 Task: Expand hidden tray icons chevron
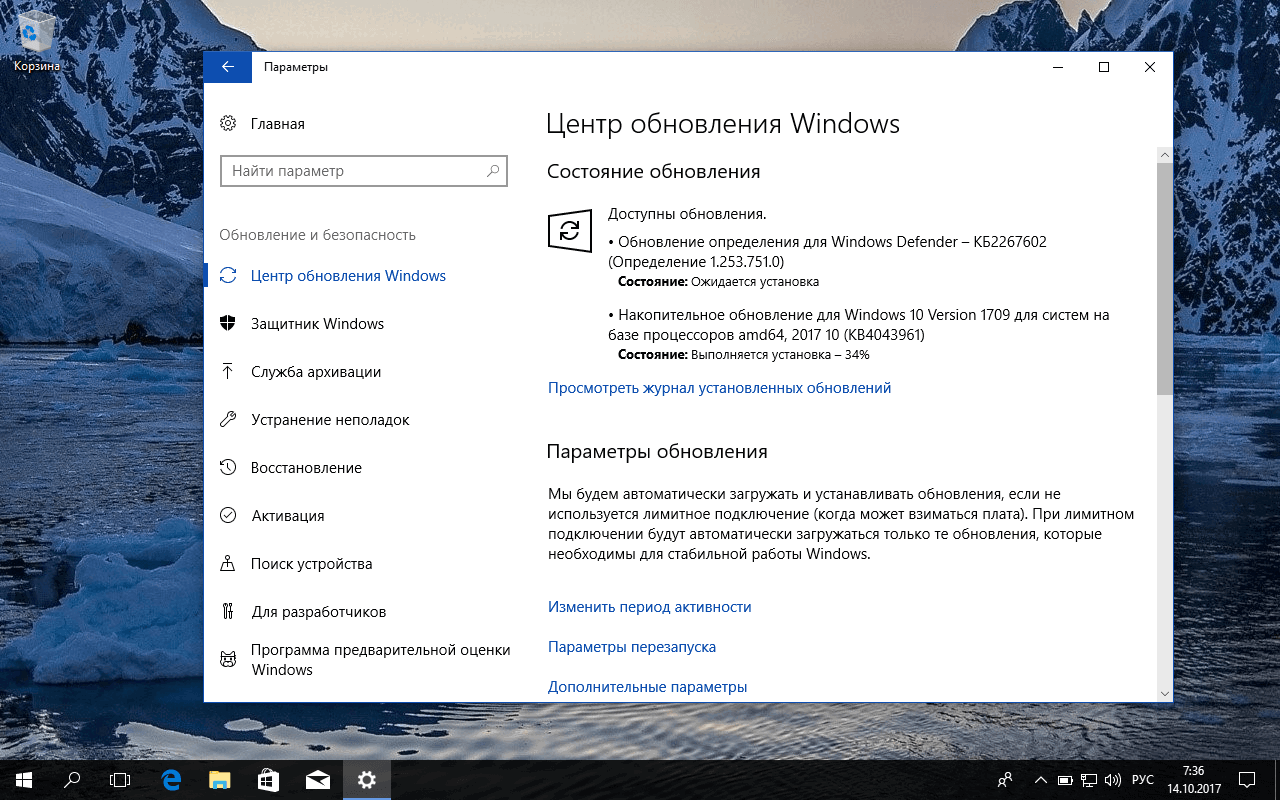pyautogui.click(x=1040, y=779)
